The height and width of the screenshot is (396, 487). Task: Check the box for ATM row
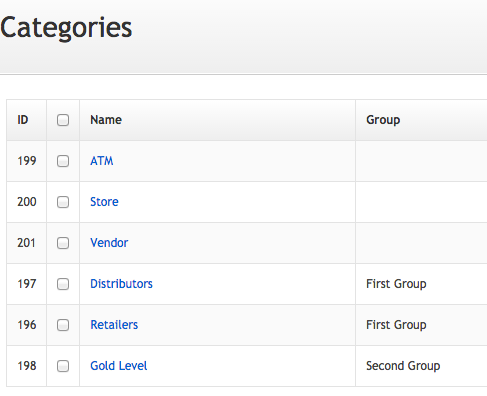(63, 161)
